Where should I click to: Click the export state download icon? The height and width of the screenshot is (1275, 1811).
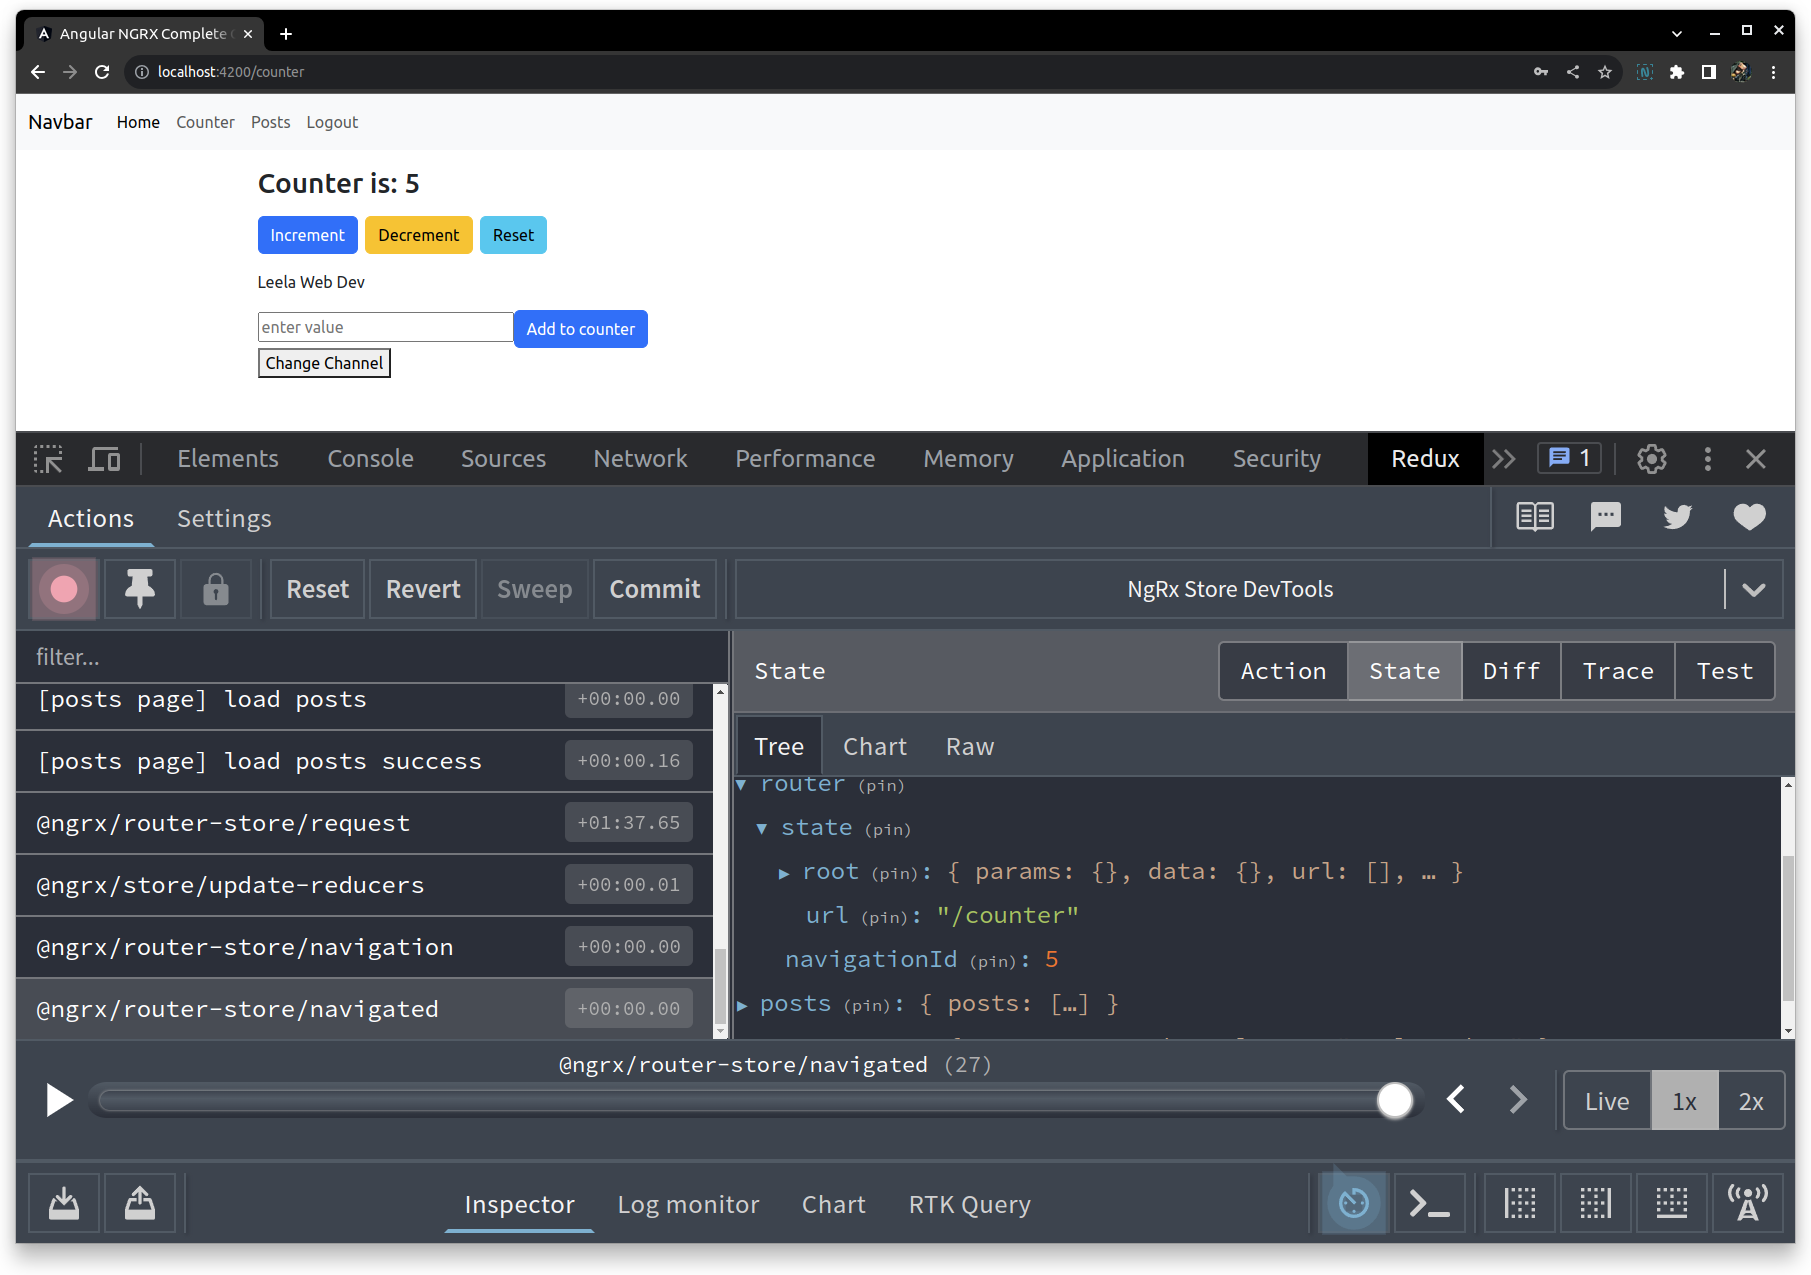click(63, 1203)
